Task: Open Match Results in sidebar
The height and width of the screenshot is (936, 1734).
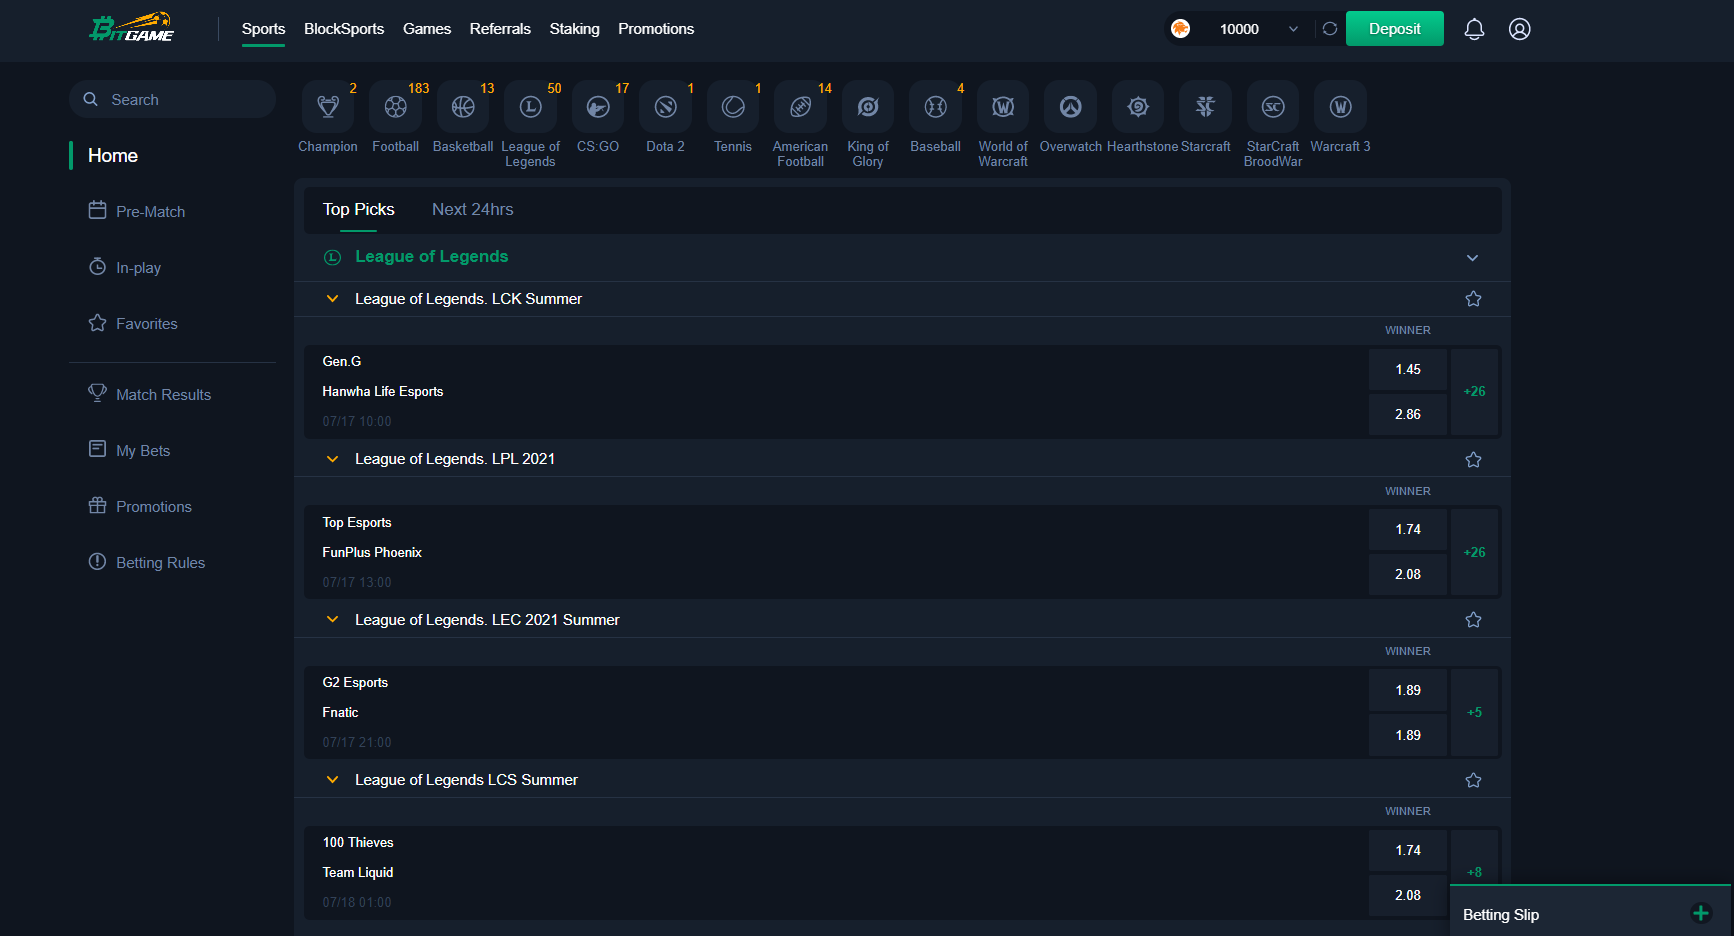Action: [150, 394]
